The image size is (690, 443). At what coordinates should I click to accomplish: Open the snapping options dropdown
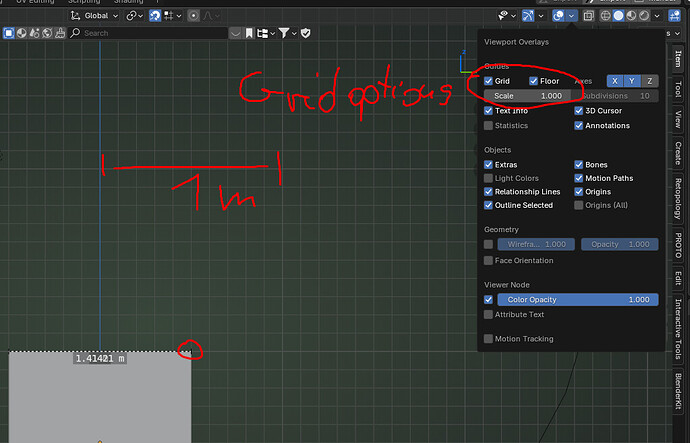tap(172, 16)
